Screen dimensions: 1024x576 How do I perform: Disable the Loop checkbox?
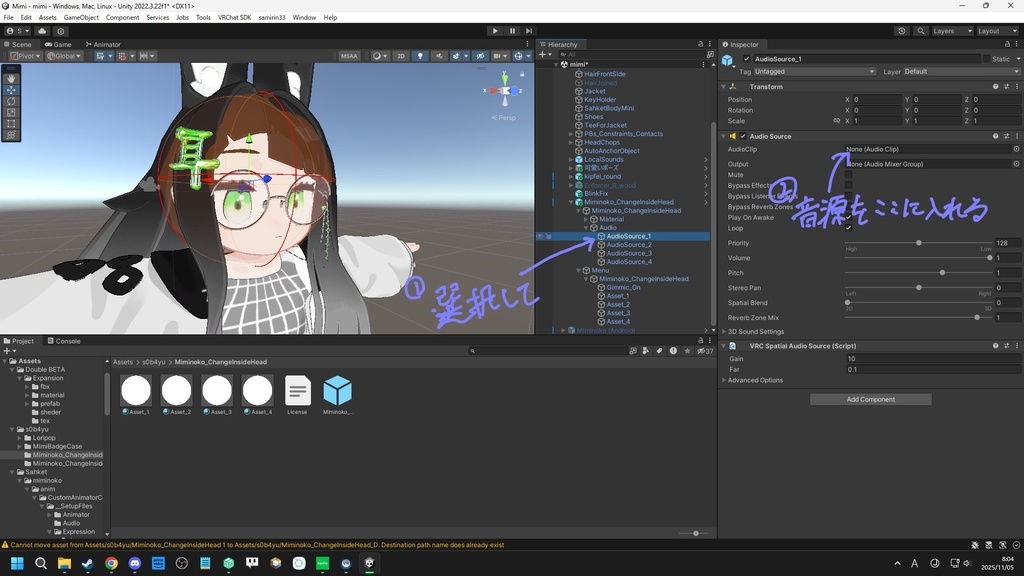coord(848,228)
